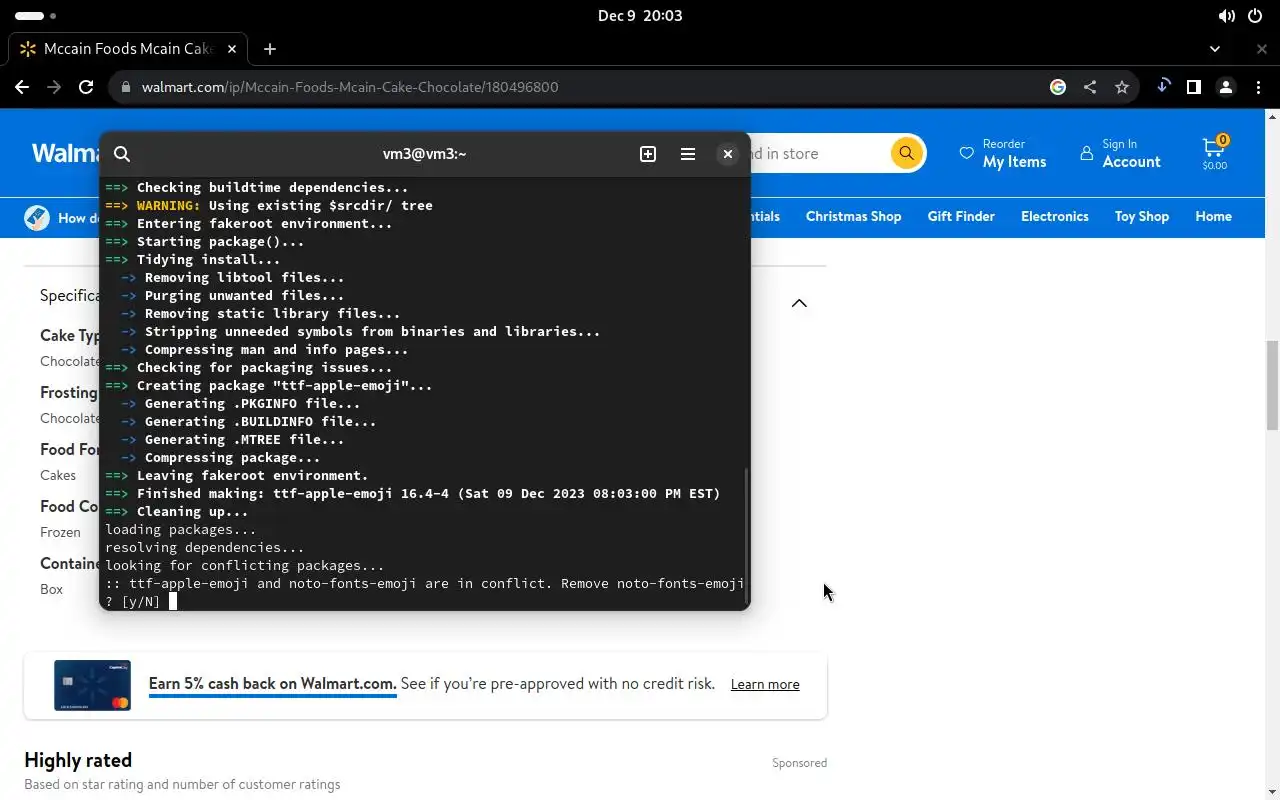Image resolution: width=1280 pixels, height=800 pixels.
Task: Open a new terminal tab
Action: pyautogui.click(x=648, y=154)
